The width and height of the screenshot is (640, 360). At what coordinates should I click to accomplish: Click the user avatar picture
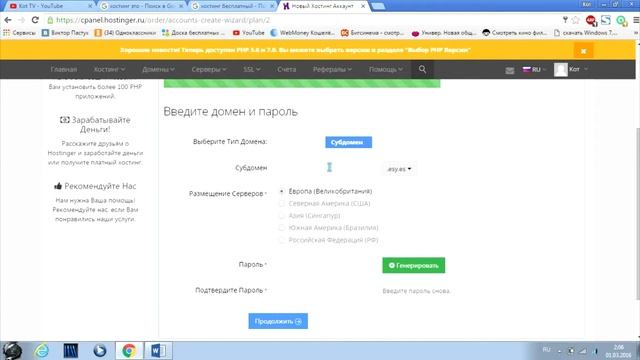click(560, 69)
